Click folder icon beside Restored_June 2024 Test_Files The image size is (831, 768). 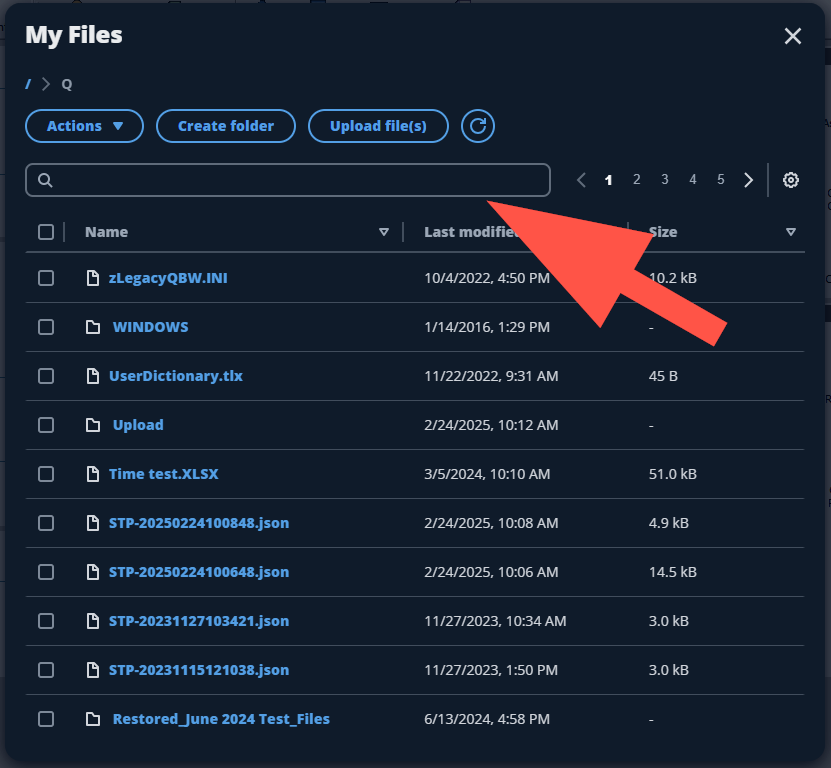(93, 719)
